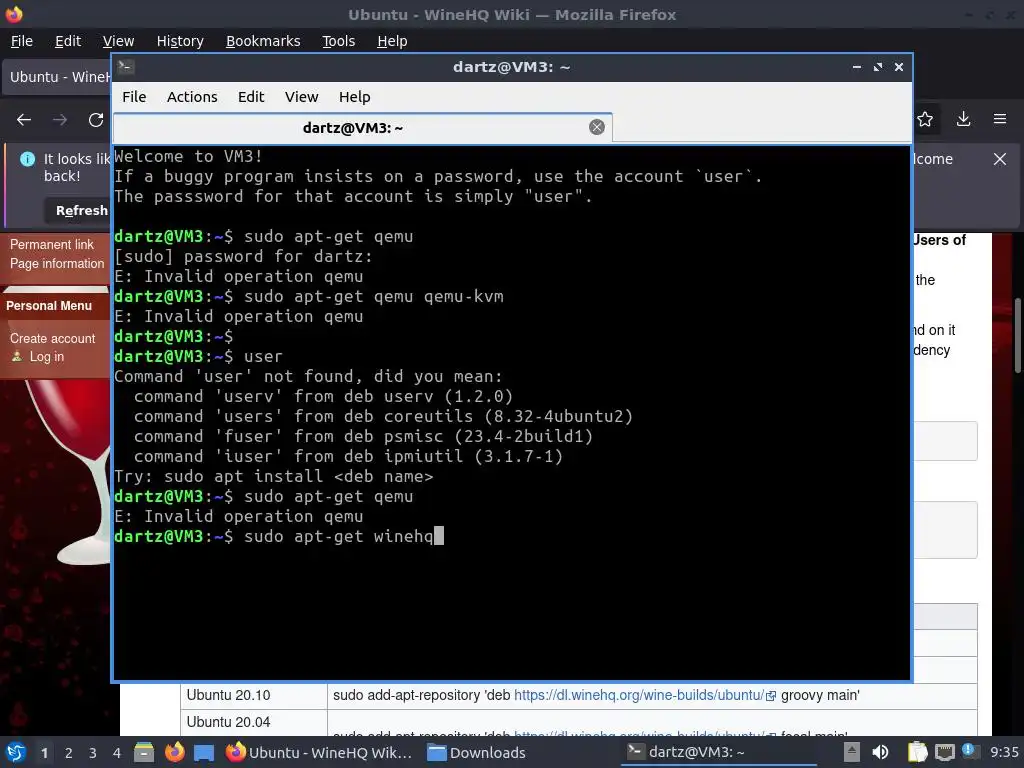The width and height of the screenshot is (1024, 768).
Task: Dismiss the Firefox notification bar
Action: point(1000,159)
